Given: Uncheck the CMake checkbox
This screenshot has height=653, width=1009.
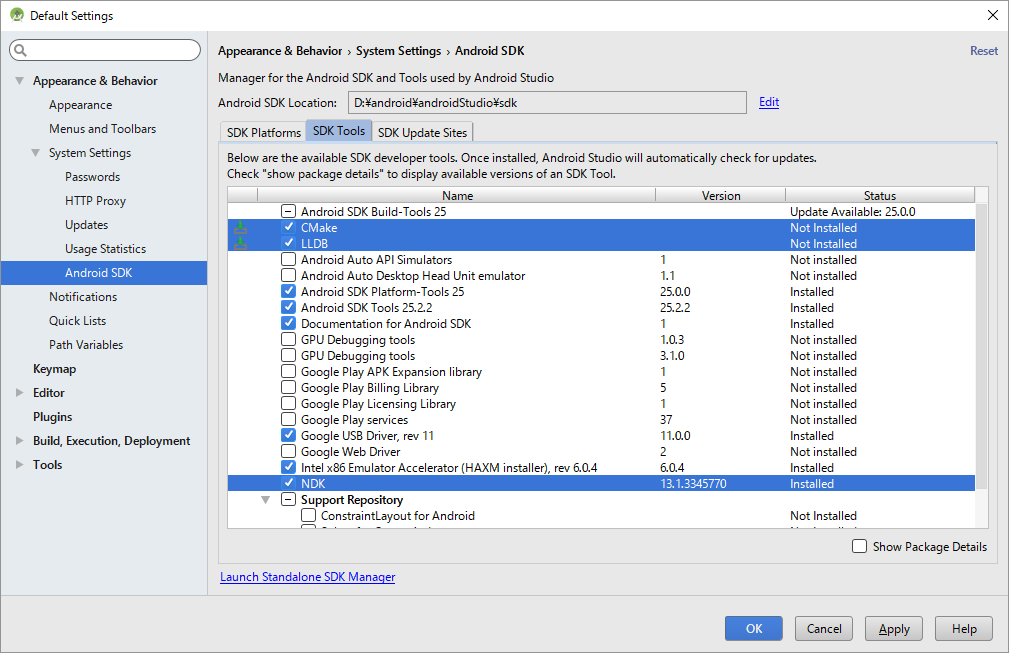Looking at the screenshot, I should coord(288,227).
